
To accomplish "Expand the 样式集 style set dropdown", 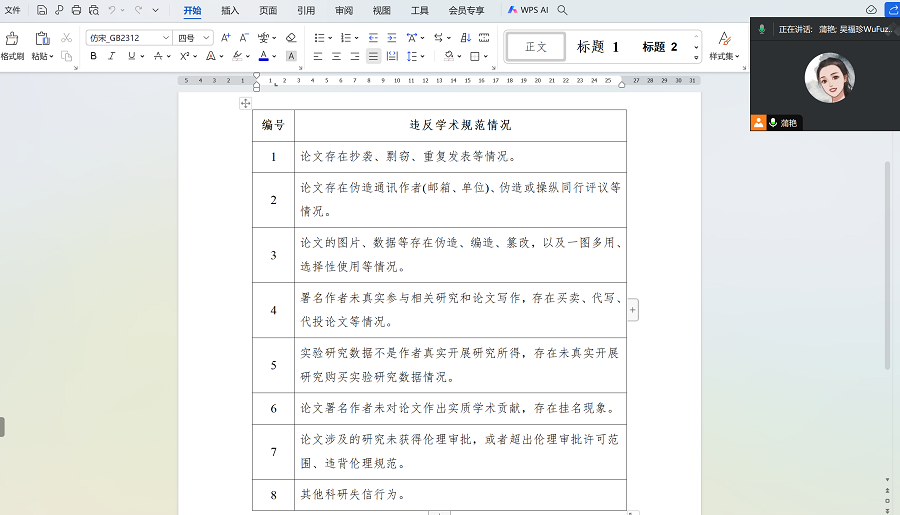I will coord(724,57).
